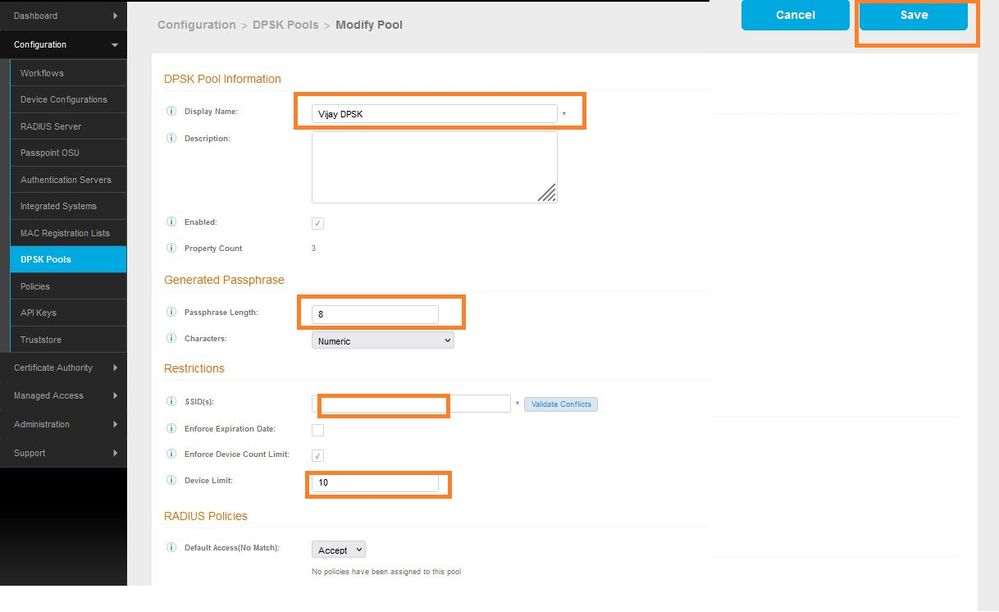Click into the Display Name text field

434,114
